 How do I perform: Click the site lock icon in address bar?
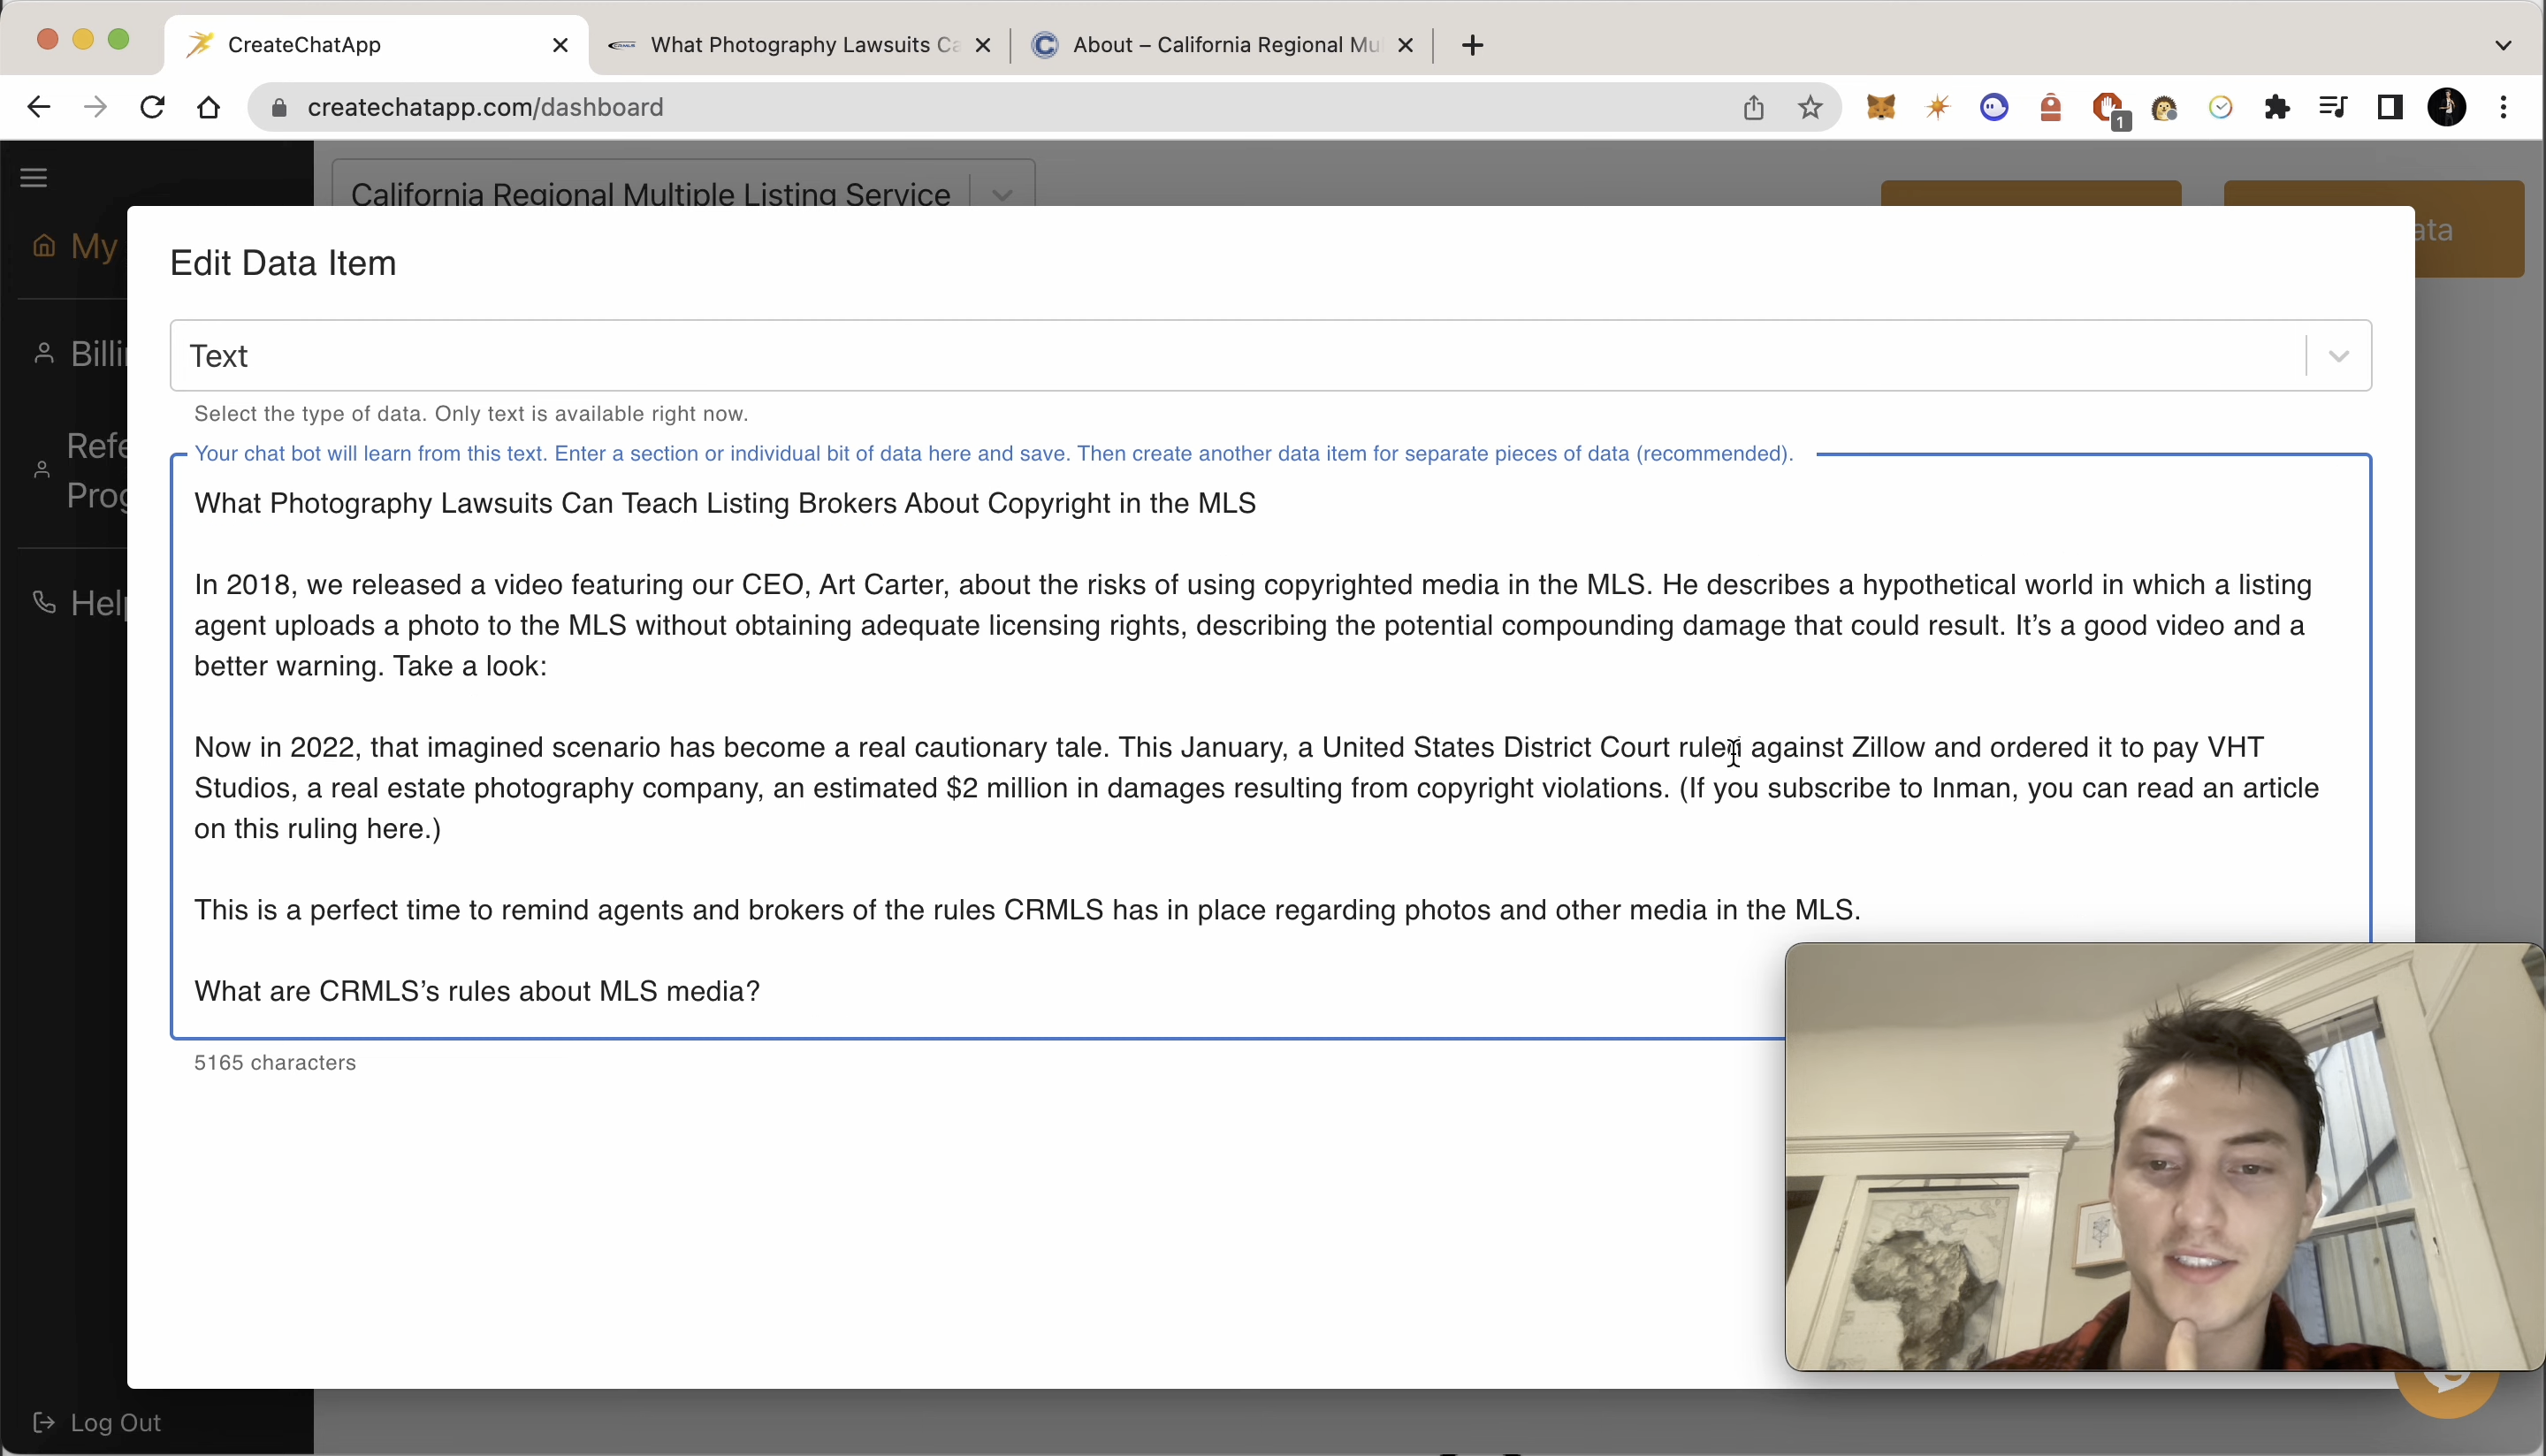tap(279, 107)
